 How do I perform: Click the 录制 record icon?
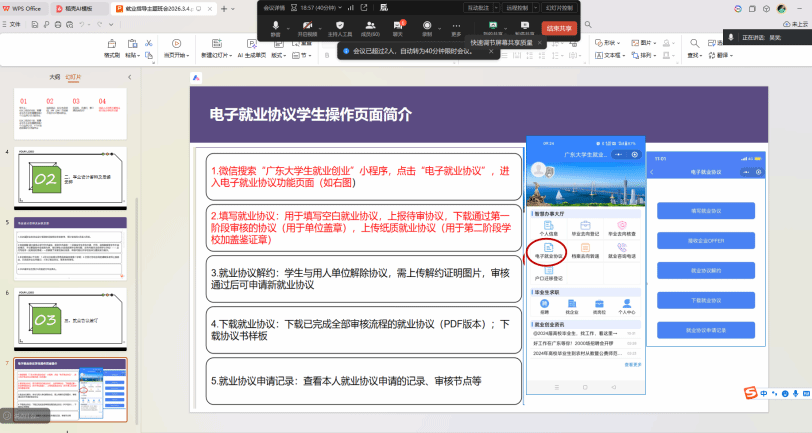point(427,25)
